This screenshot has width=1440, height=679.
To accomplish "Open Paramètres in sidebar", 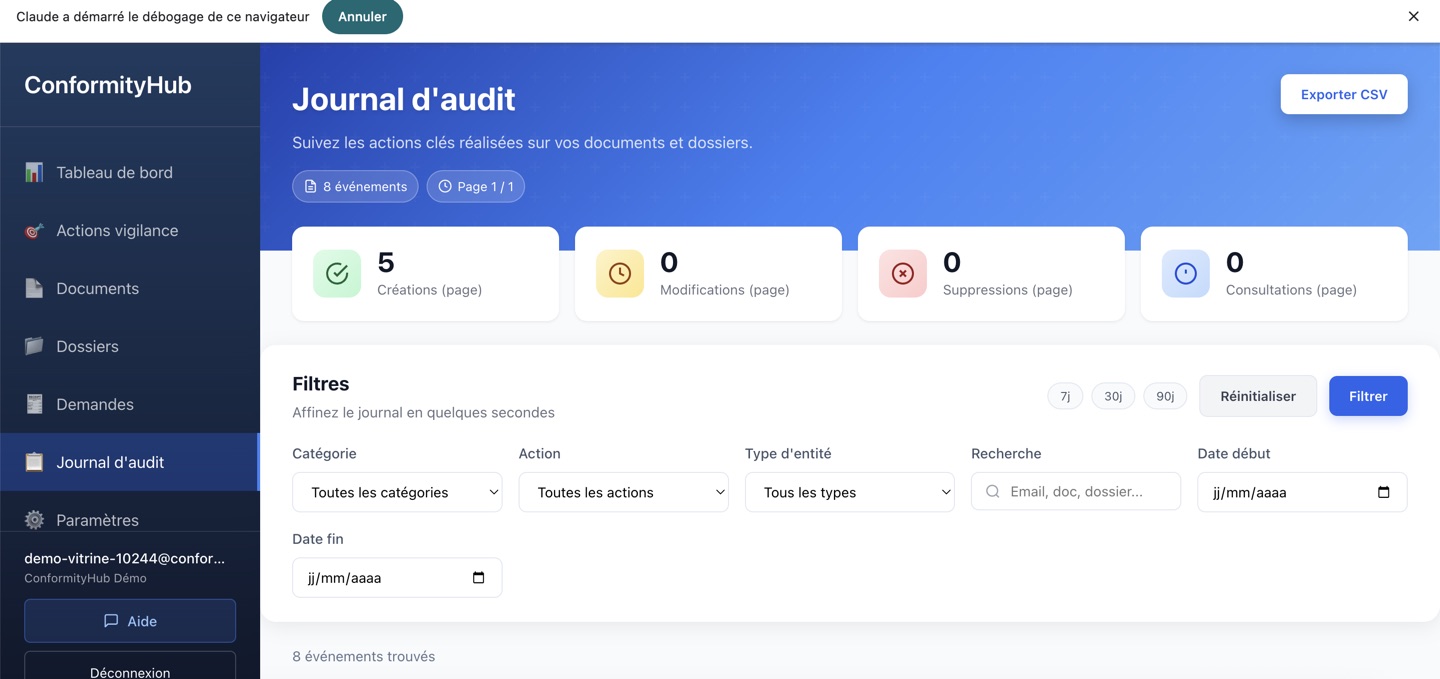I will pos(130,518).
